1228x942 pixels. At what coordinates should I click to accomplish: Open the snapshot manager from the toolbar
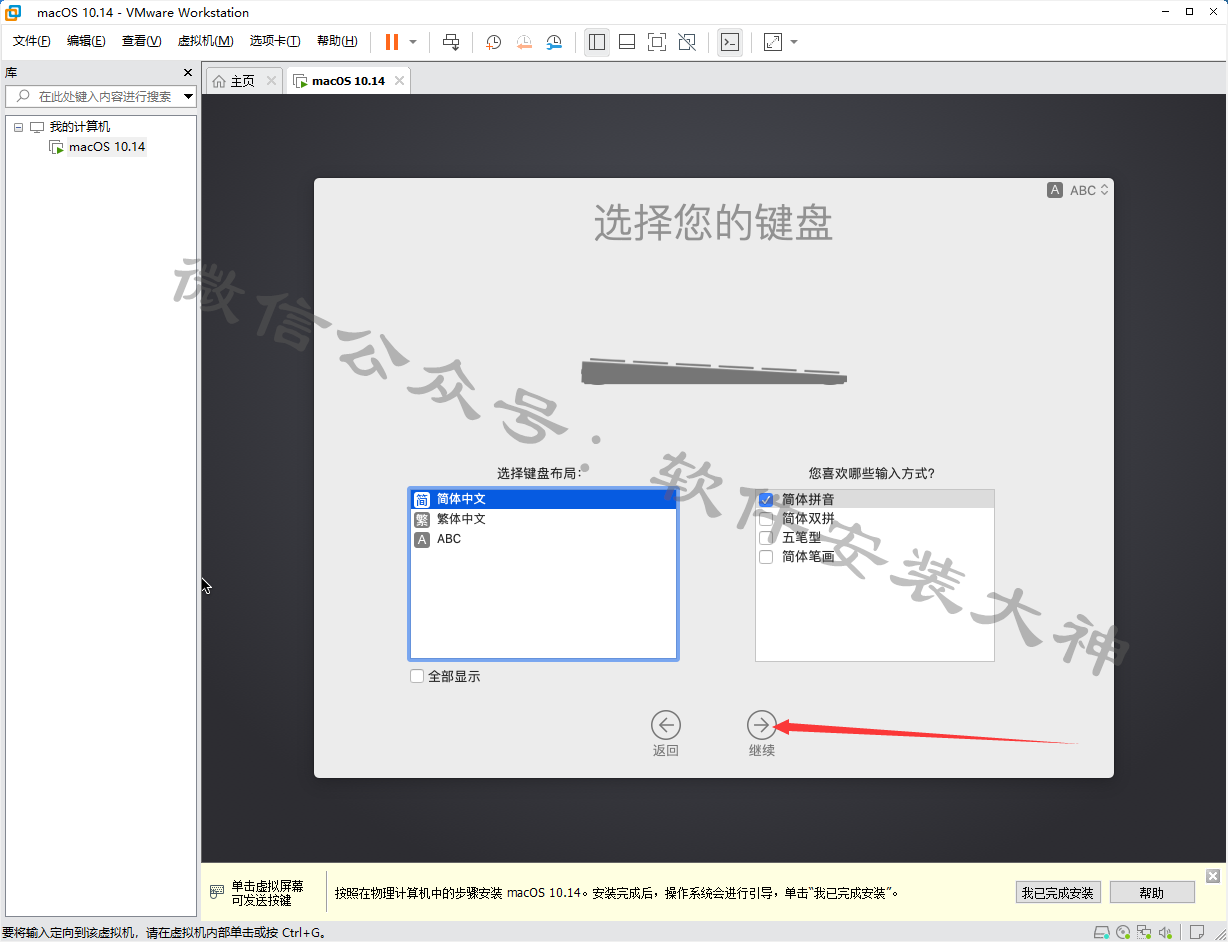(x=554, y=42)
